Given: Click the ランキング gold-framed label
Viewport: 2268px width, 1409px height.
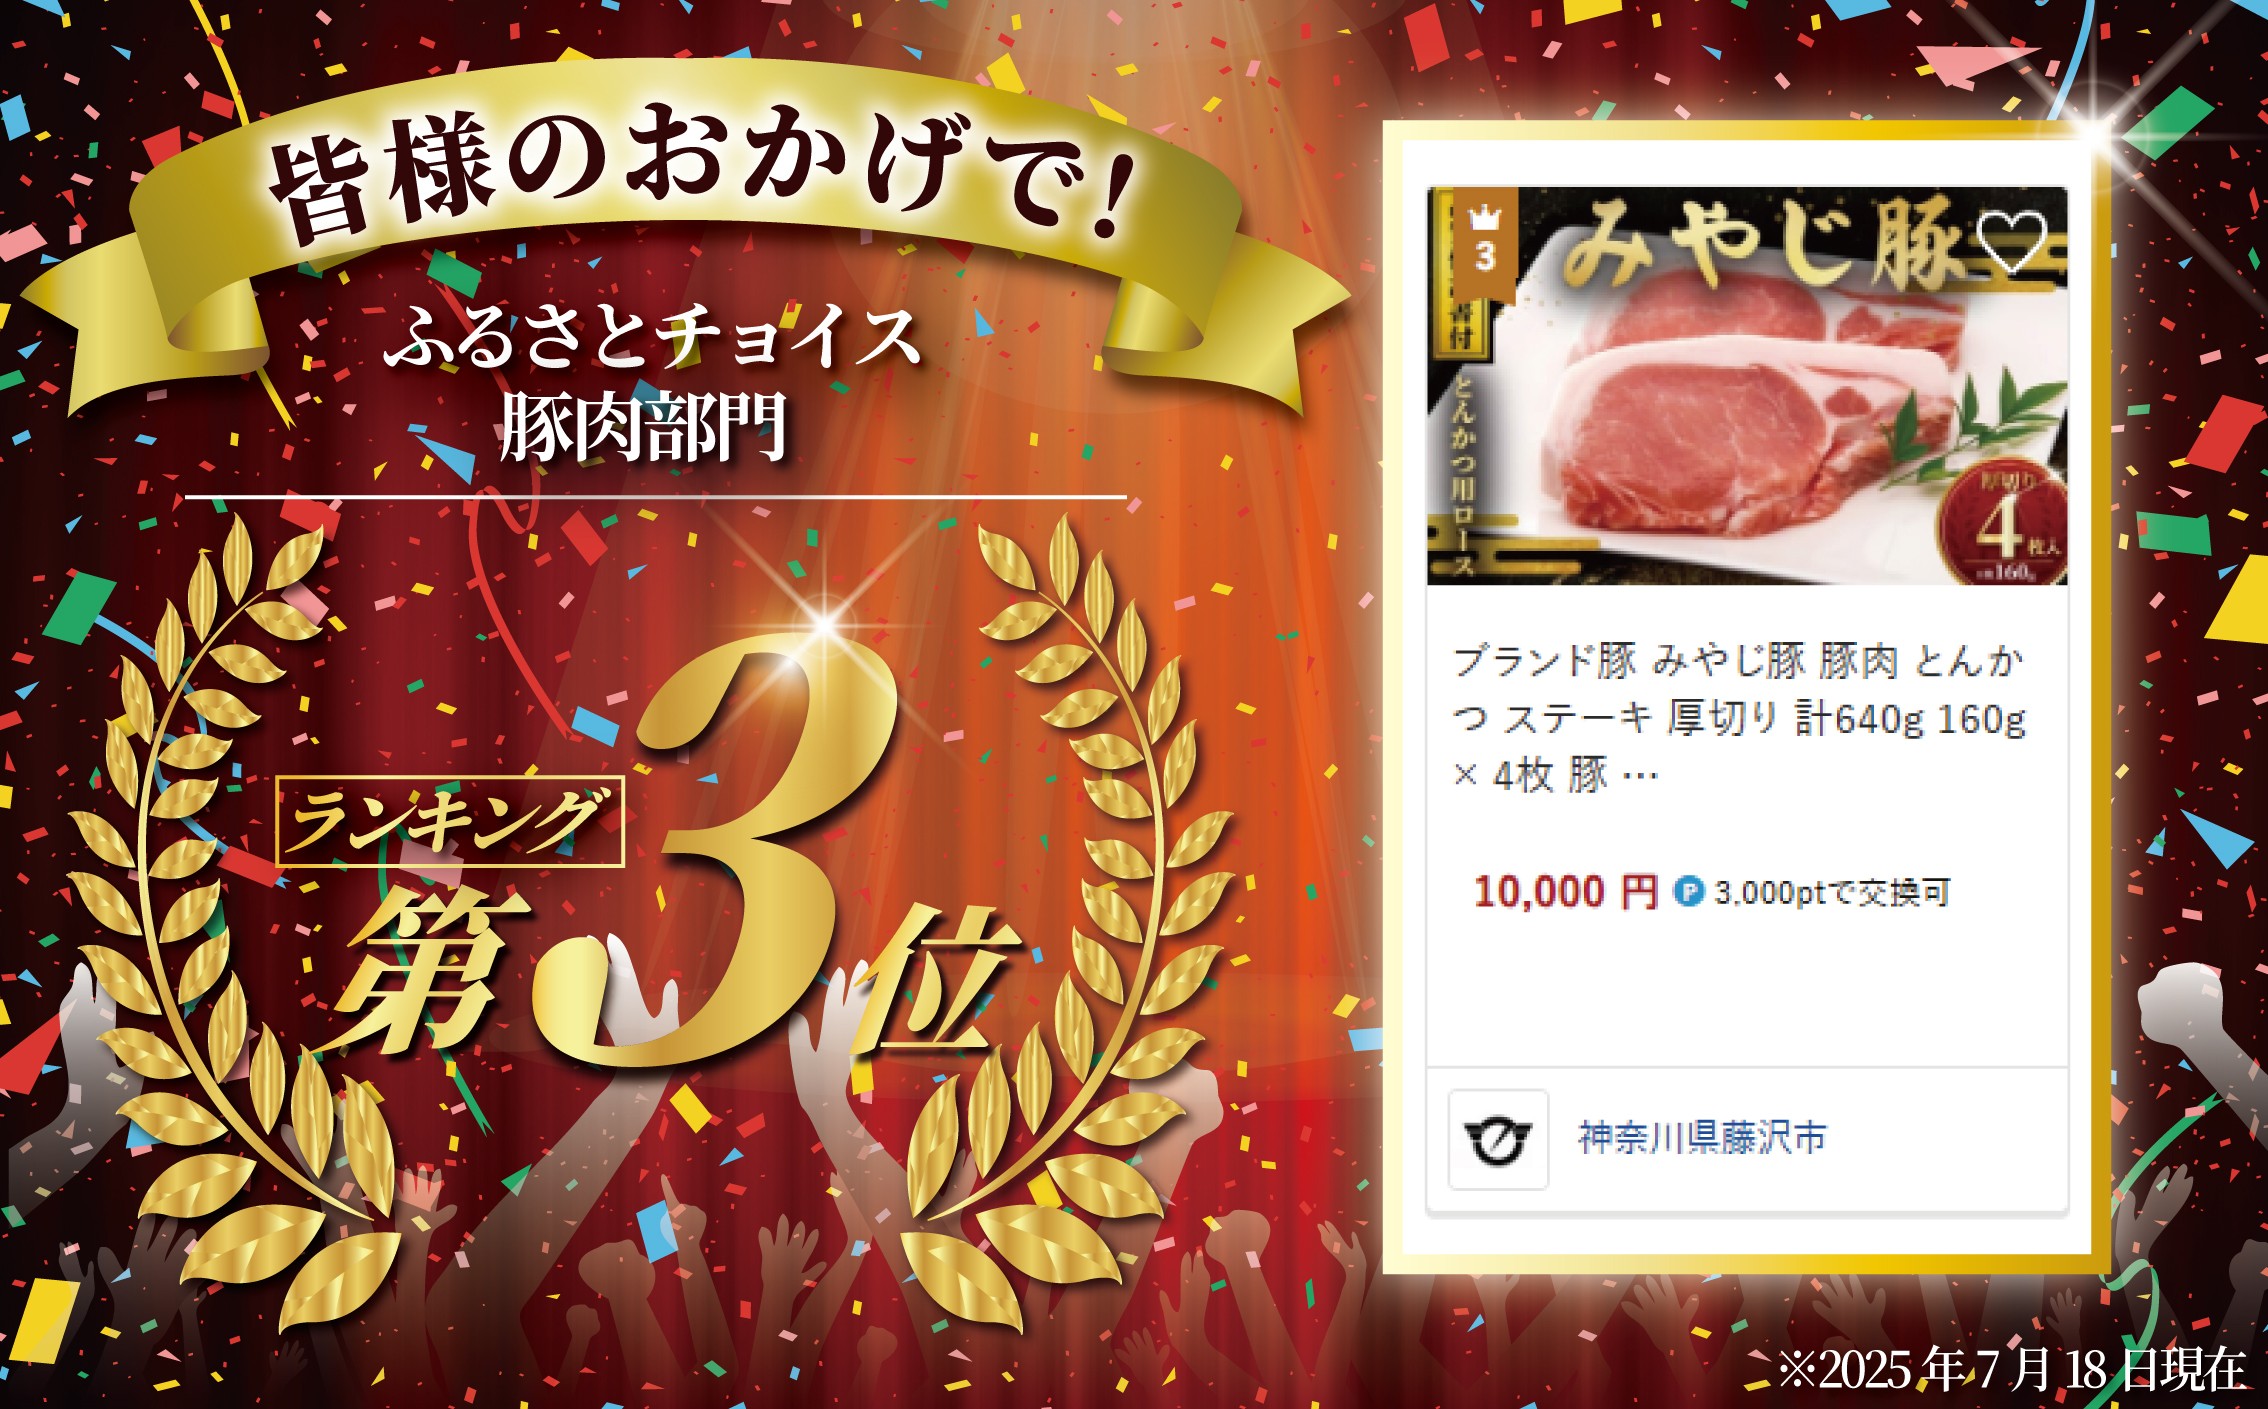Looking at the screenshot, I should pyautogui.click(x=450, y=821).
